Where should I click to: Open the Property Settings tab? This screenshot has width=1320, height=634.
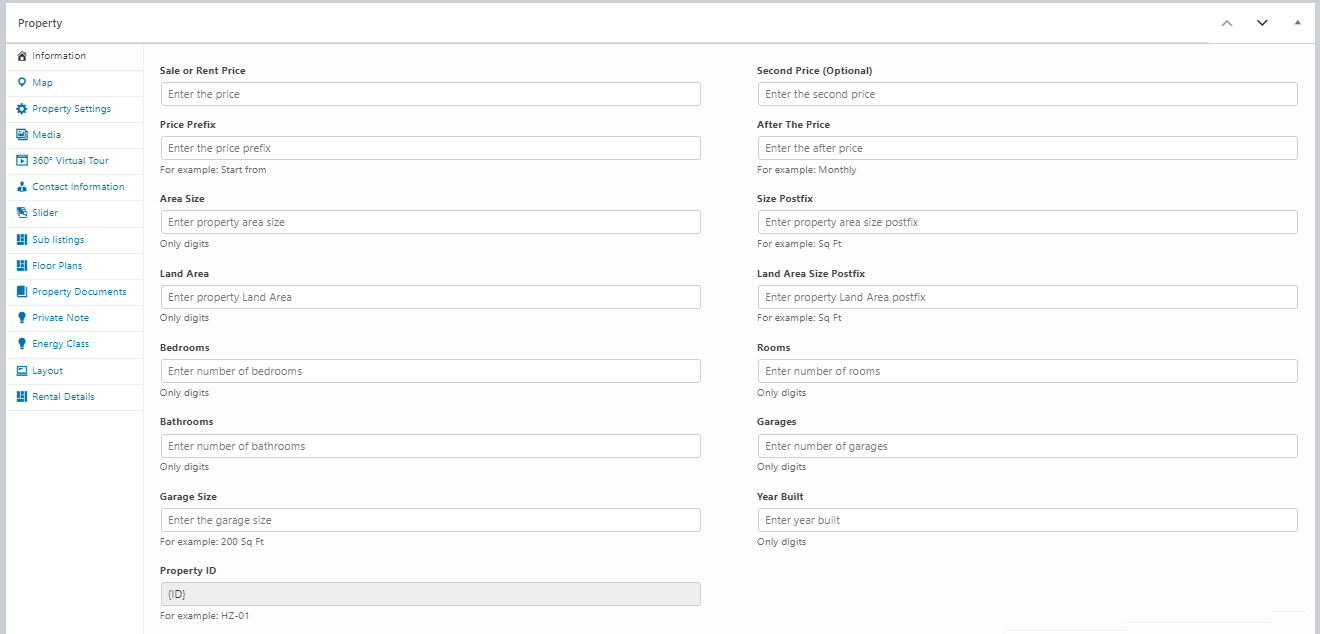point(75,109)
